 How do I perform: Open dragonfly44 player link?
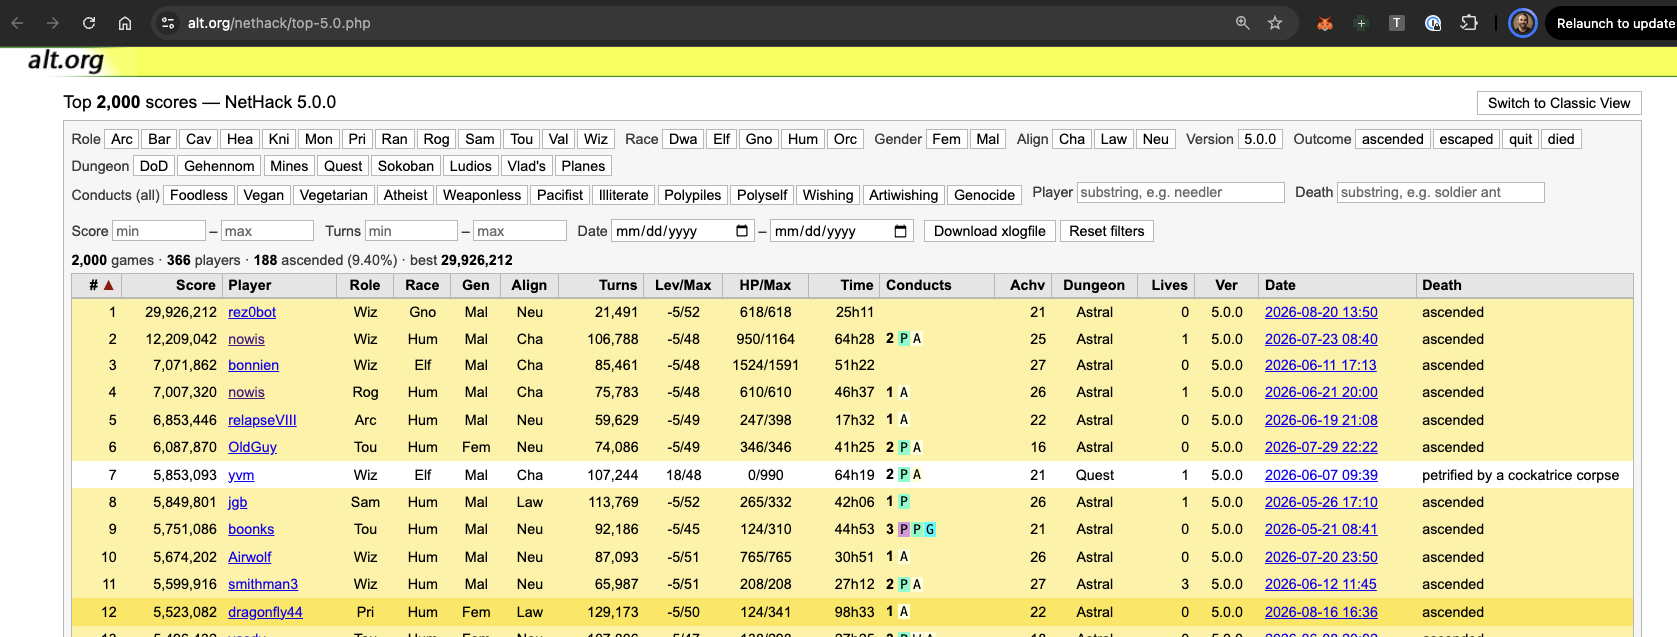coord(265,612)
